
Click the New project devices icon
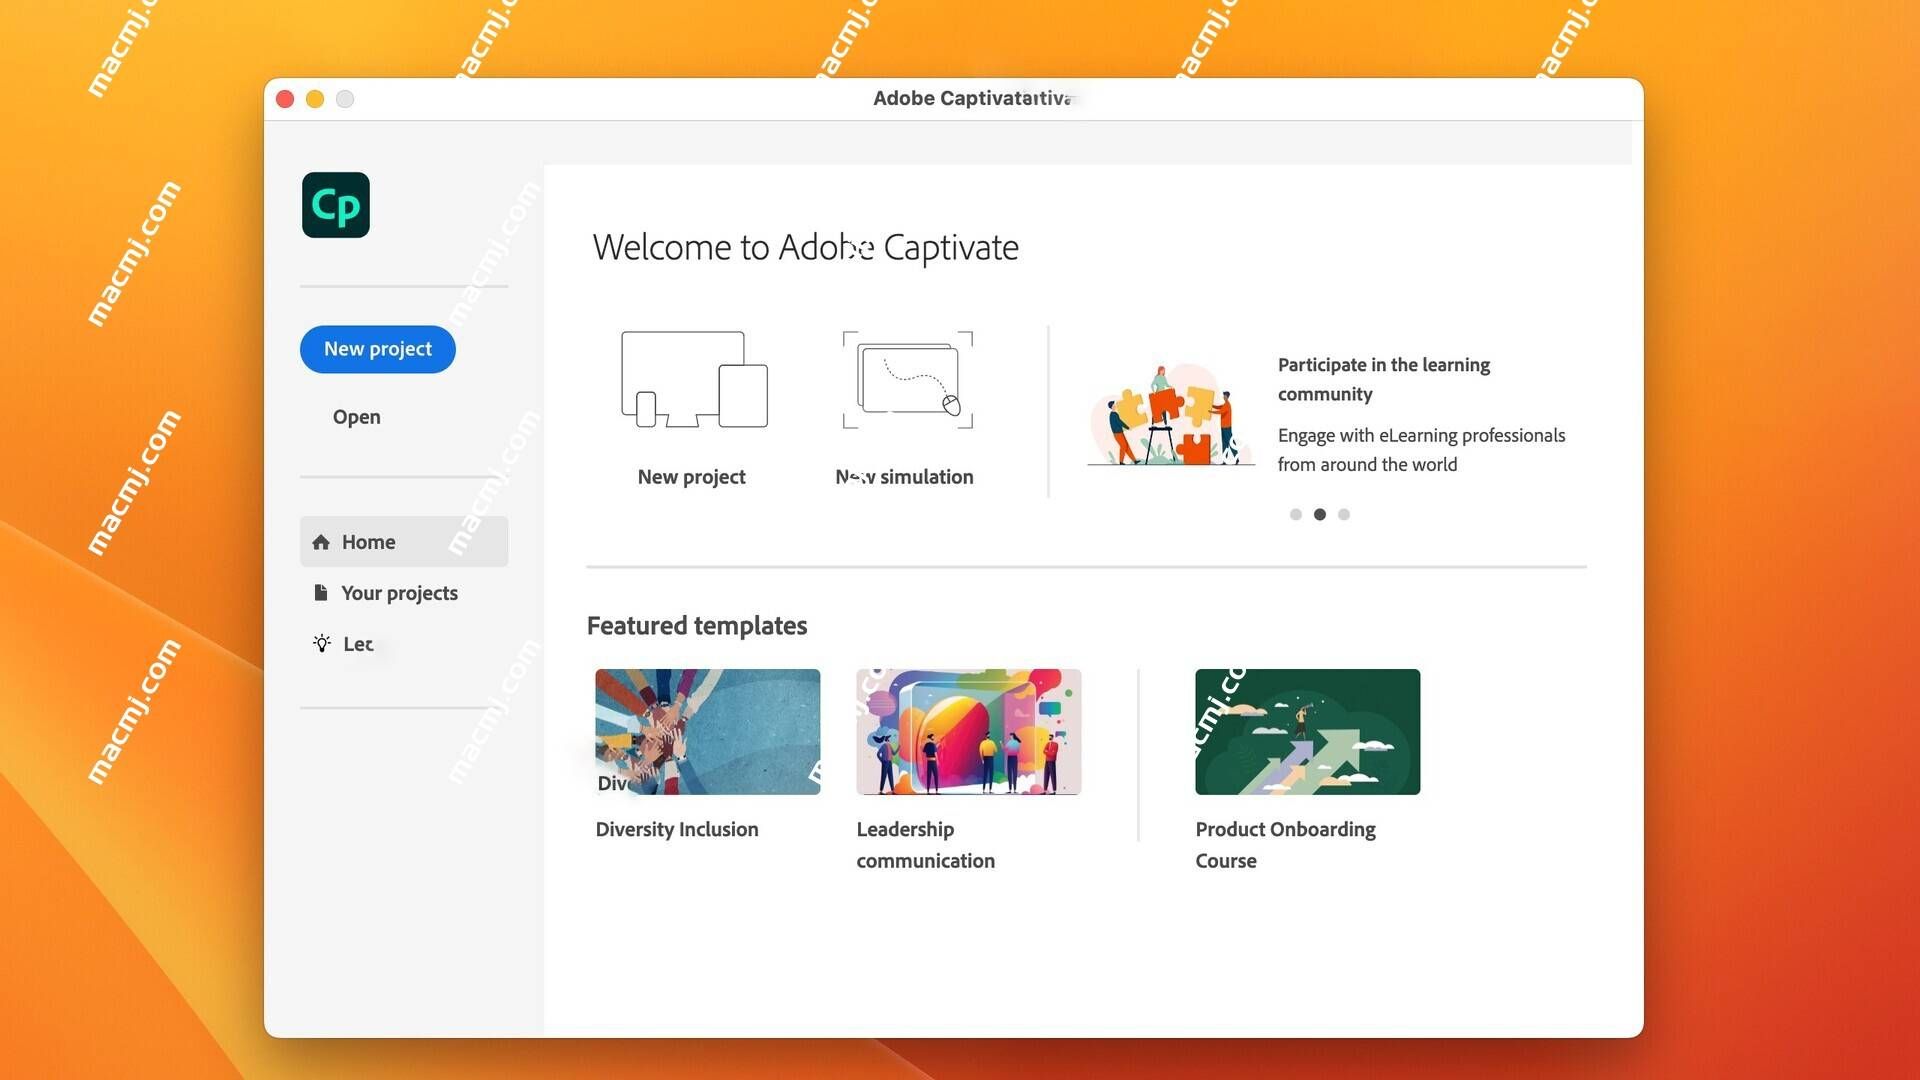click(x=694, y=380)
